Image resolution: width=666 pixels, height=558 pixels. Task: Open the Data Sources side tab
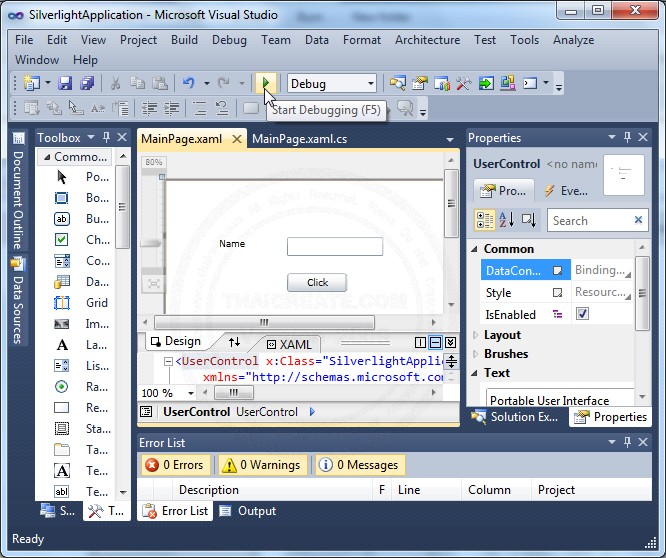coord(18,301)
